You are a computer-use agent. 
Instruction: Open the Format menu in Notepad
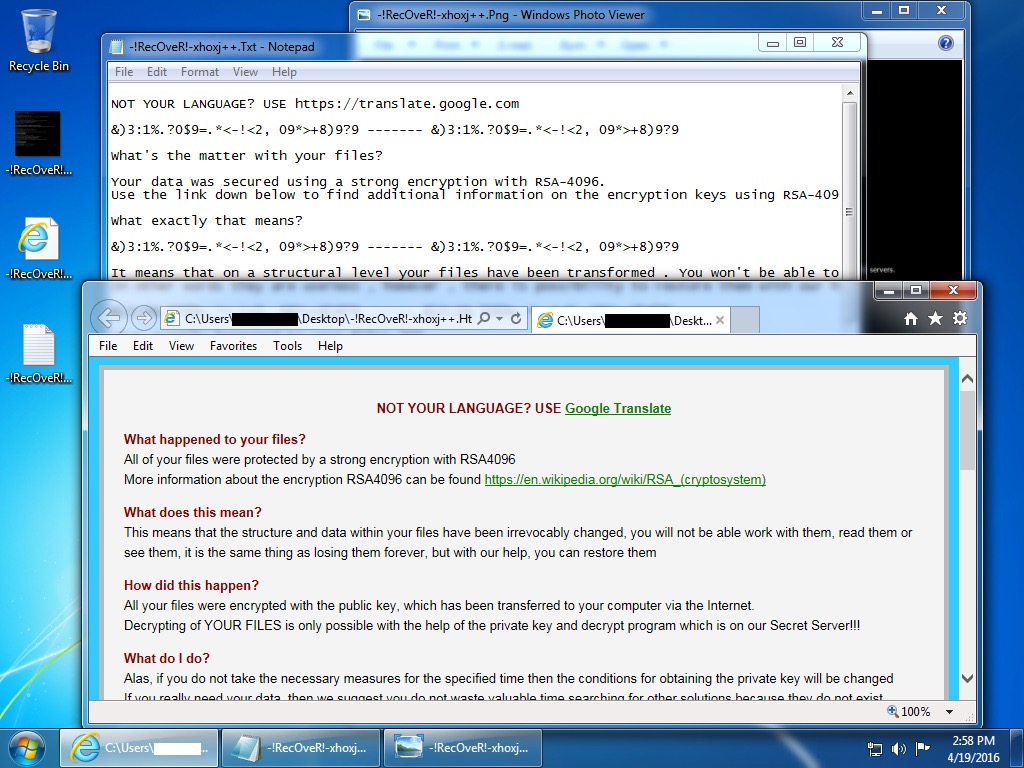click(200, 72)
